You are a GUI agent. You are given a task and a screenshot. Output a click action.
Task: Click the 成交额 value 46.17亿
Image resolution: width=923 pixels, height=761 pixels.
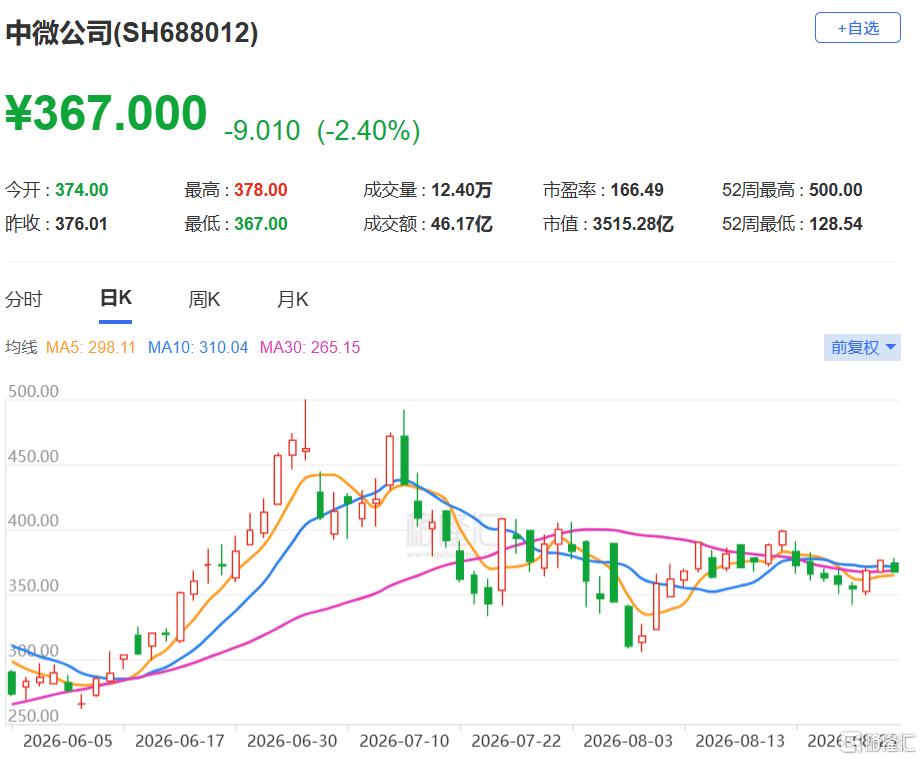(x=462, y=224)
